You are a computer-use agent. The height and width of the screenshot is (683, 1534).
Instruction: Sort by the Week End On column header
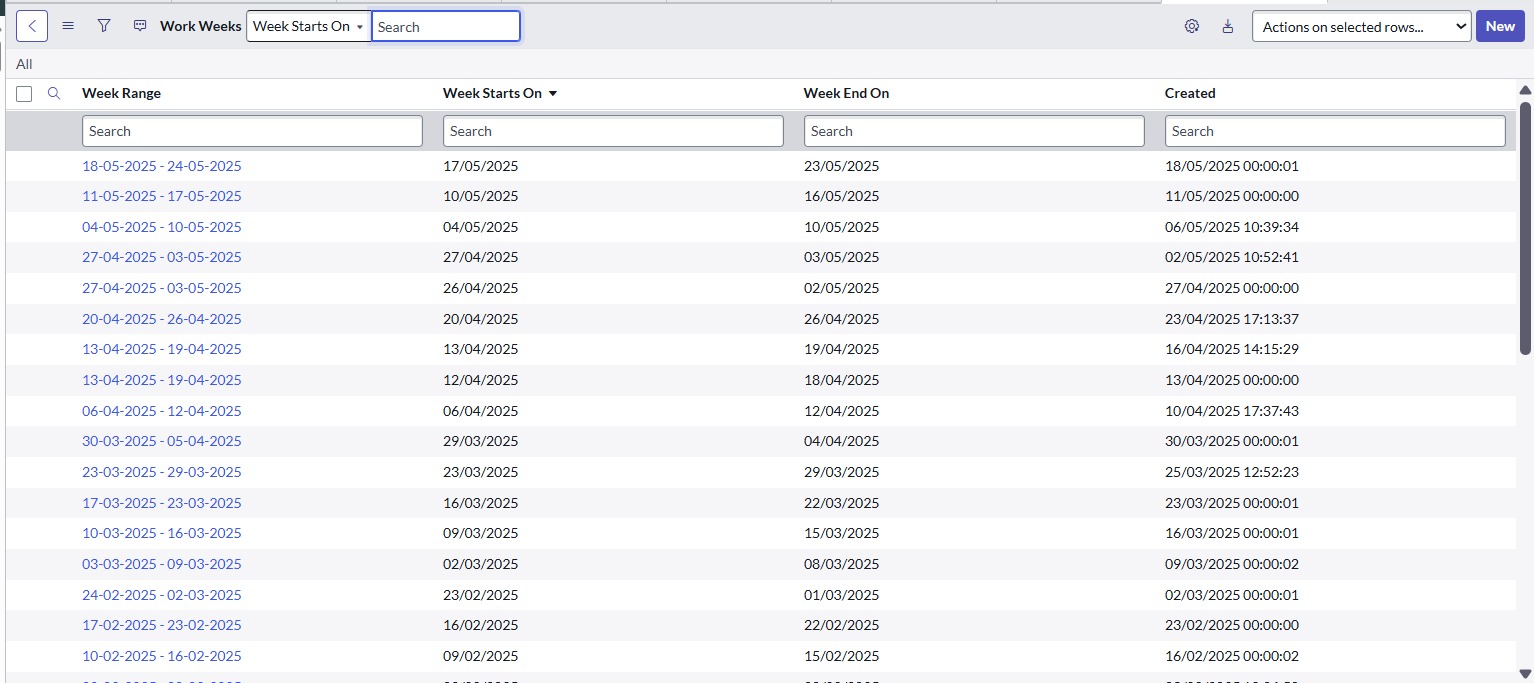coord(846,93)
